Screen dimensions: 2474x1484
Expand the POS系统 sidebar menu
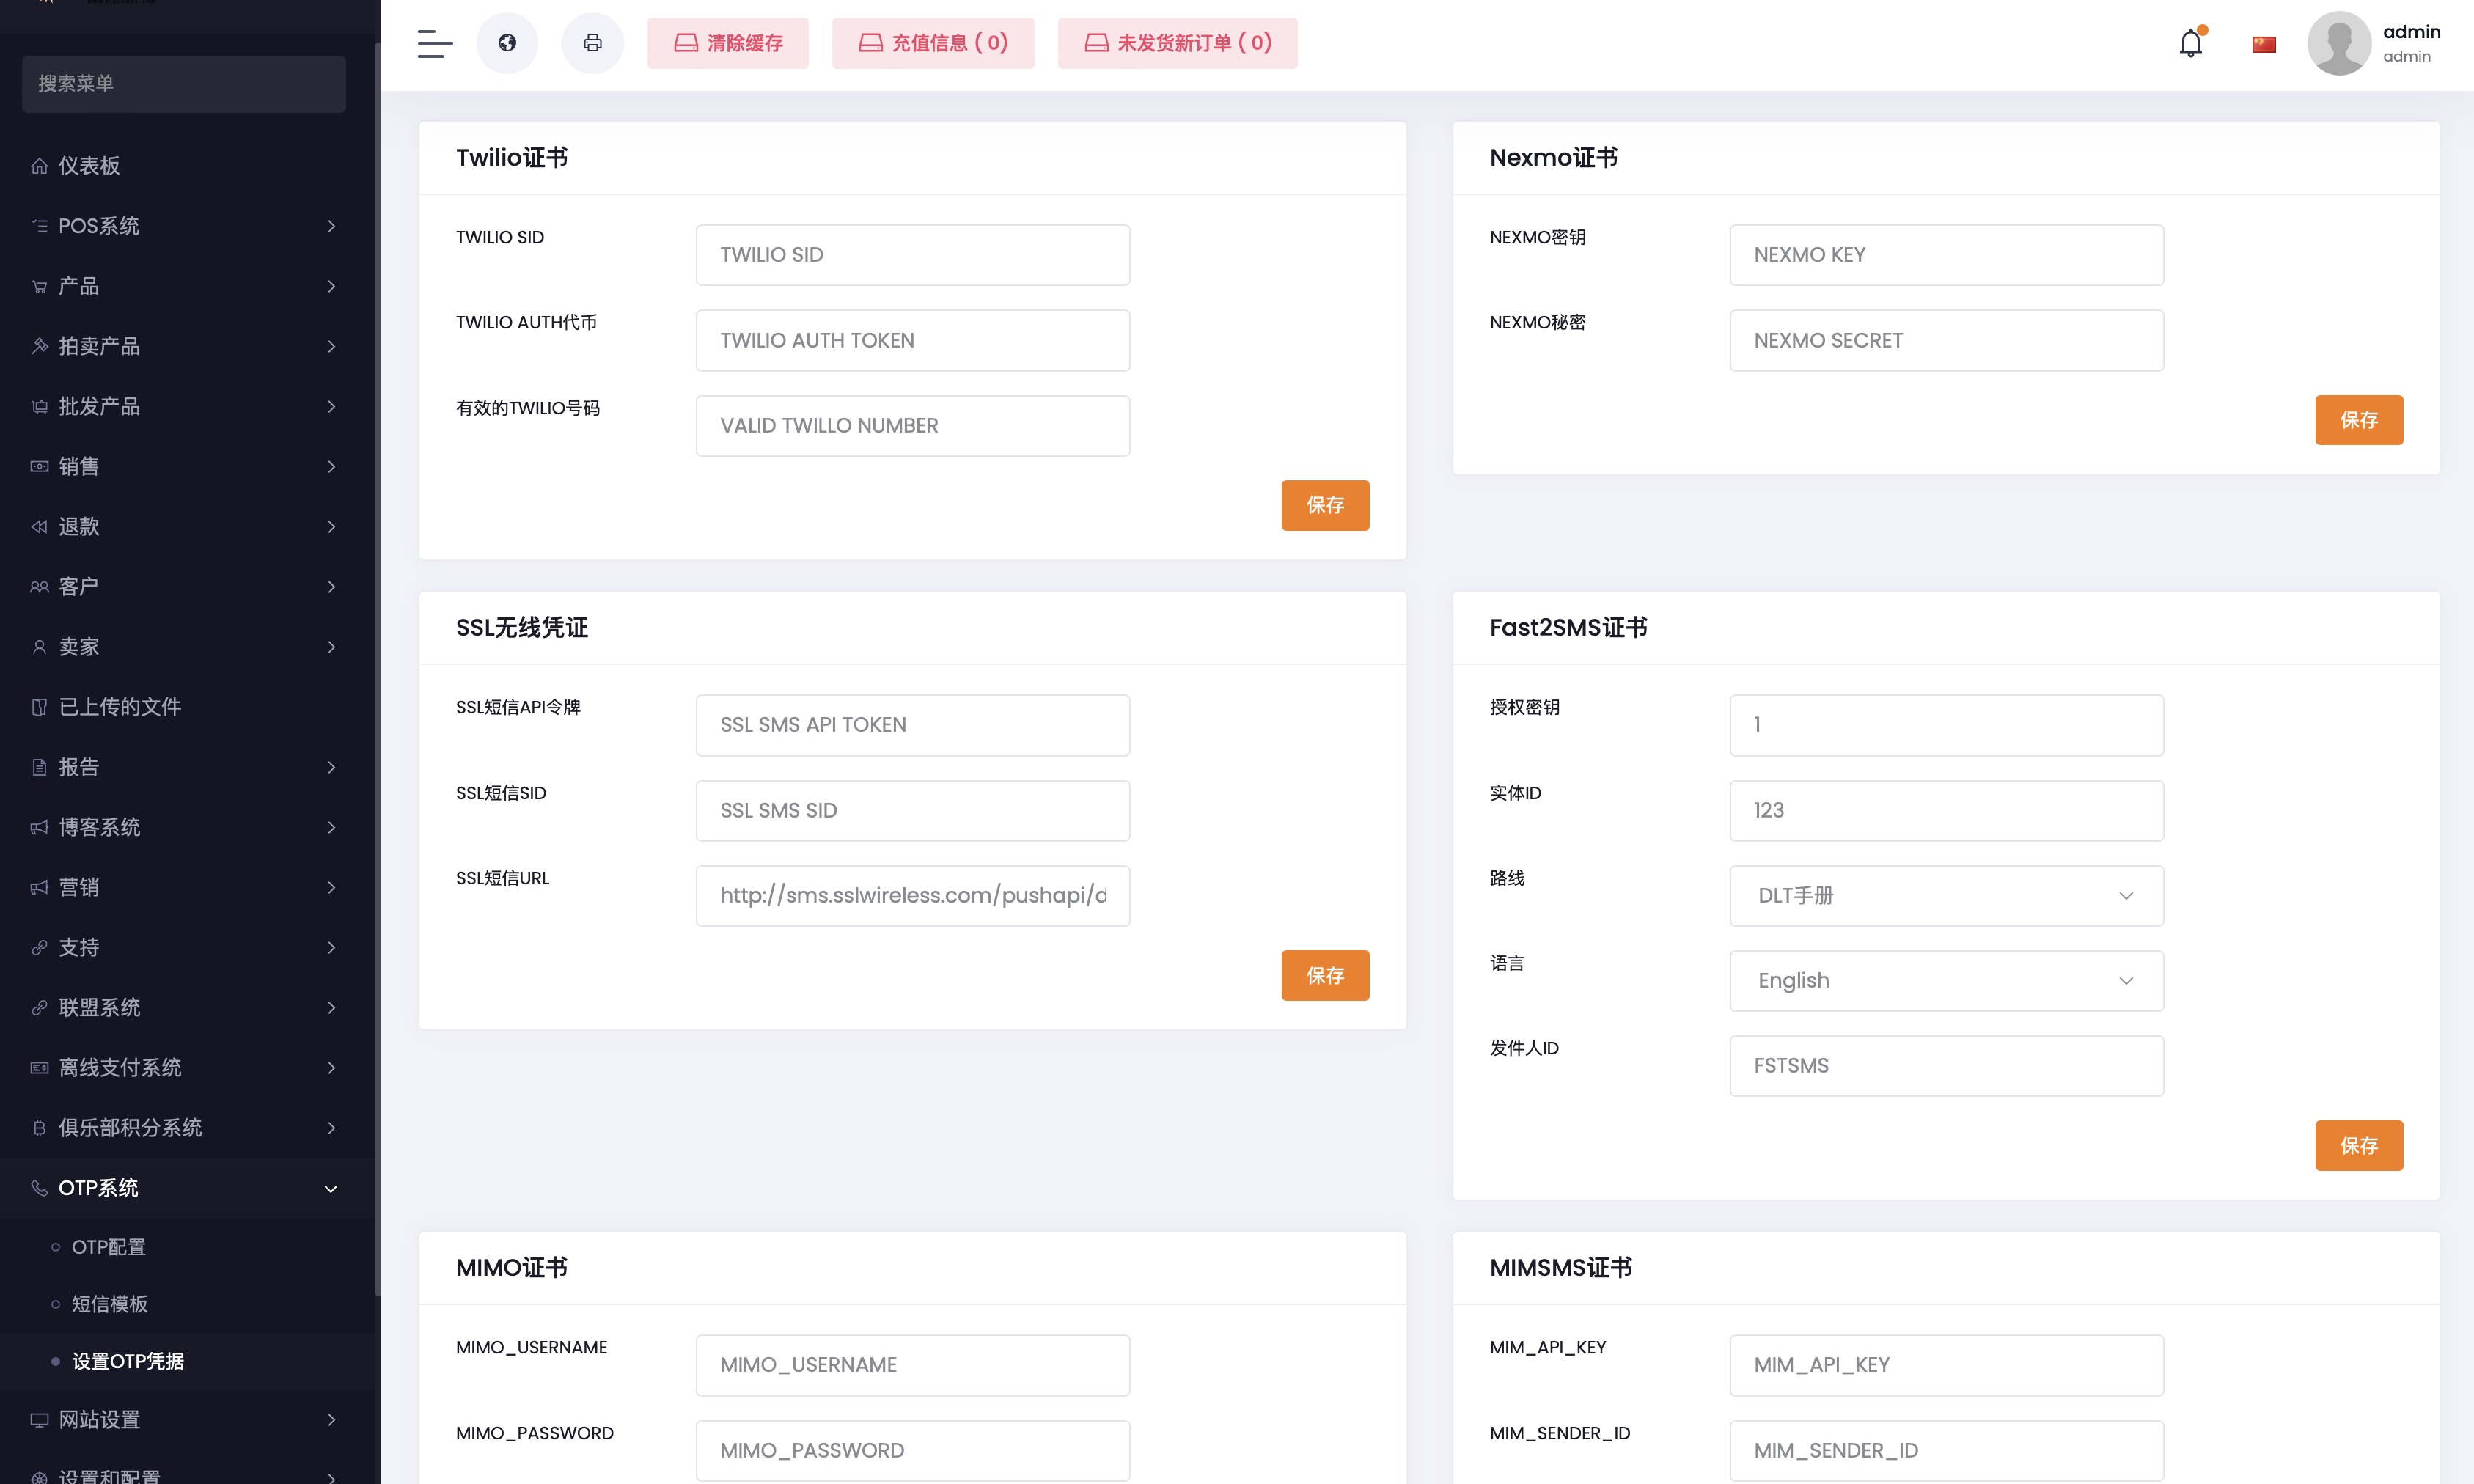click(x=185, y=226)
